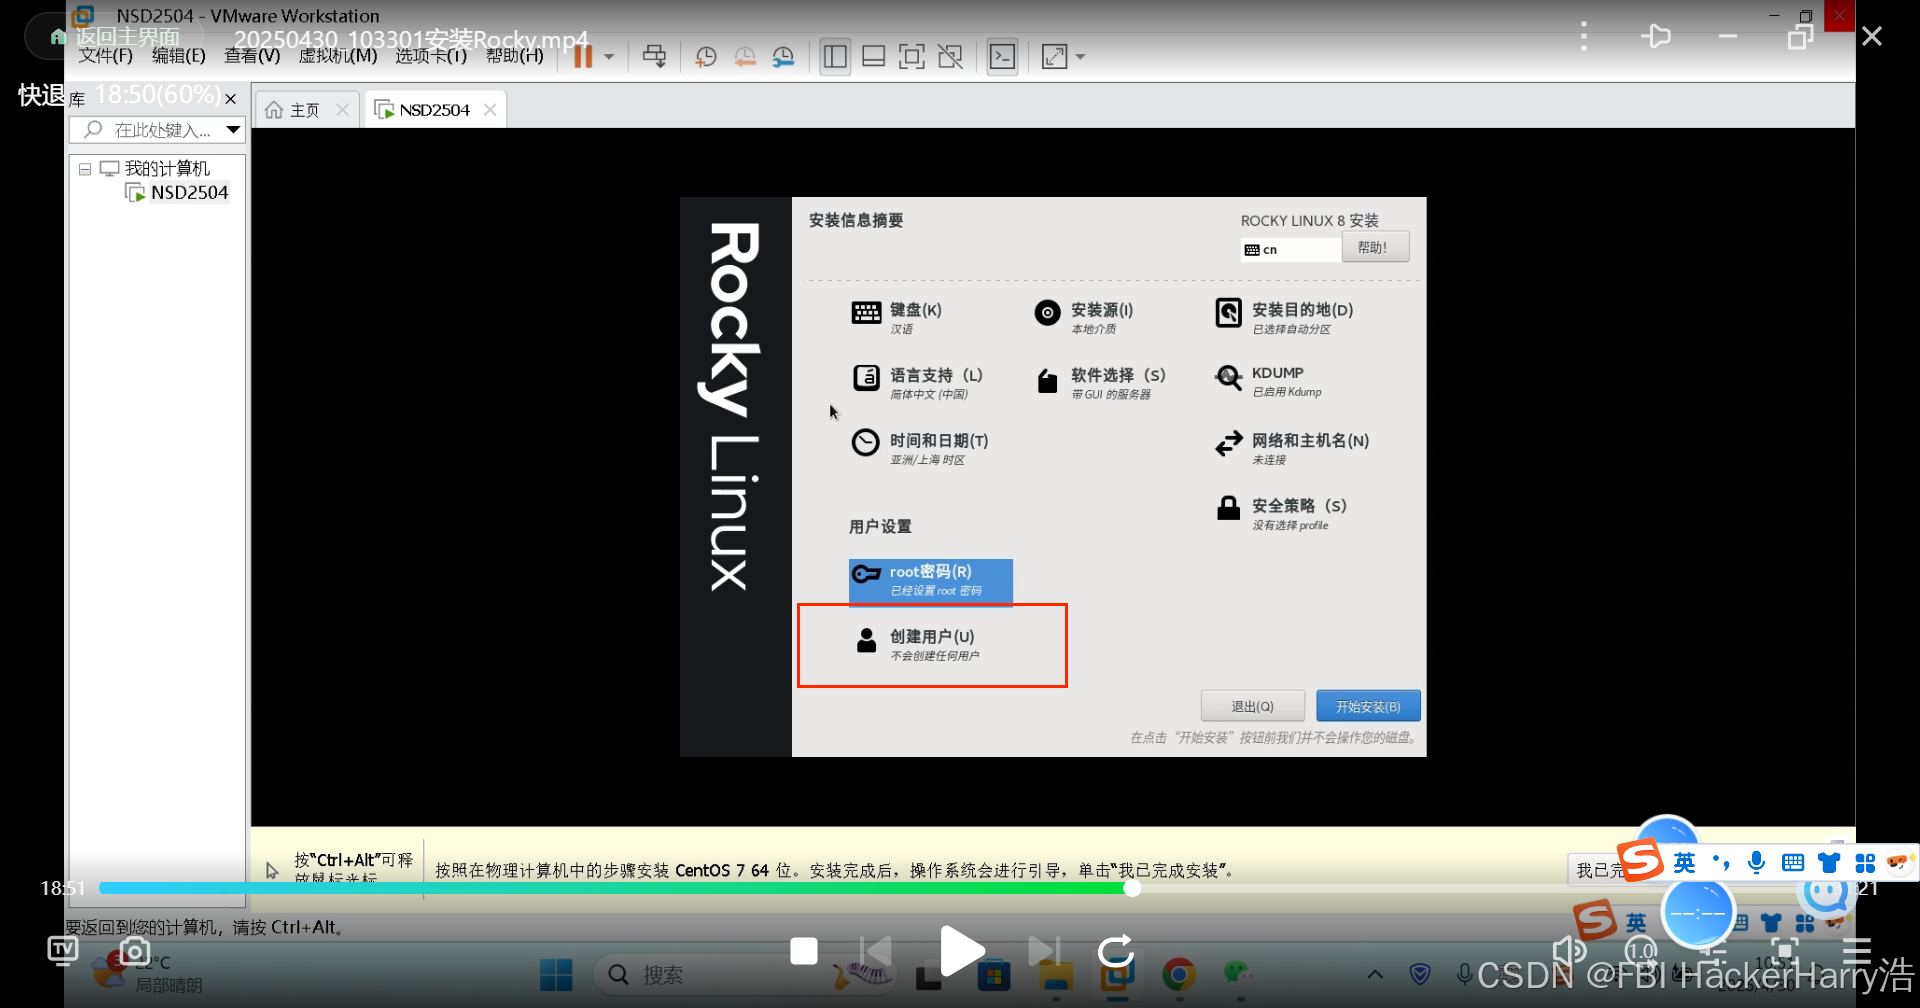
Task: Click the stretch guest display icon
Action: (x=1054, y=57)
